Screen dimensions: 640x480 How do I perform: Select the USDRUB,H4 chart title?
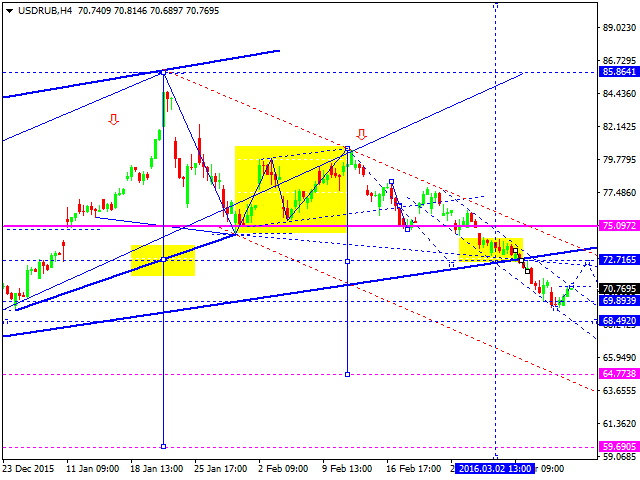(38, 10)
